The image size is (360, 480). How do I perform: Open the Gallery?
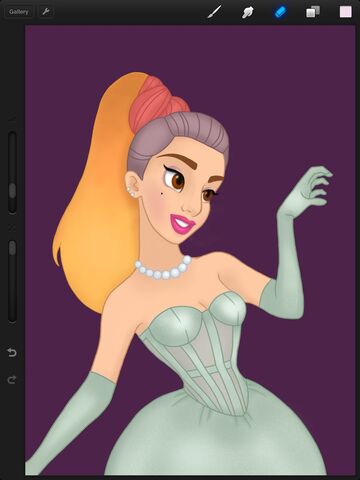[19, 12]
